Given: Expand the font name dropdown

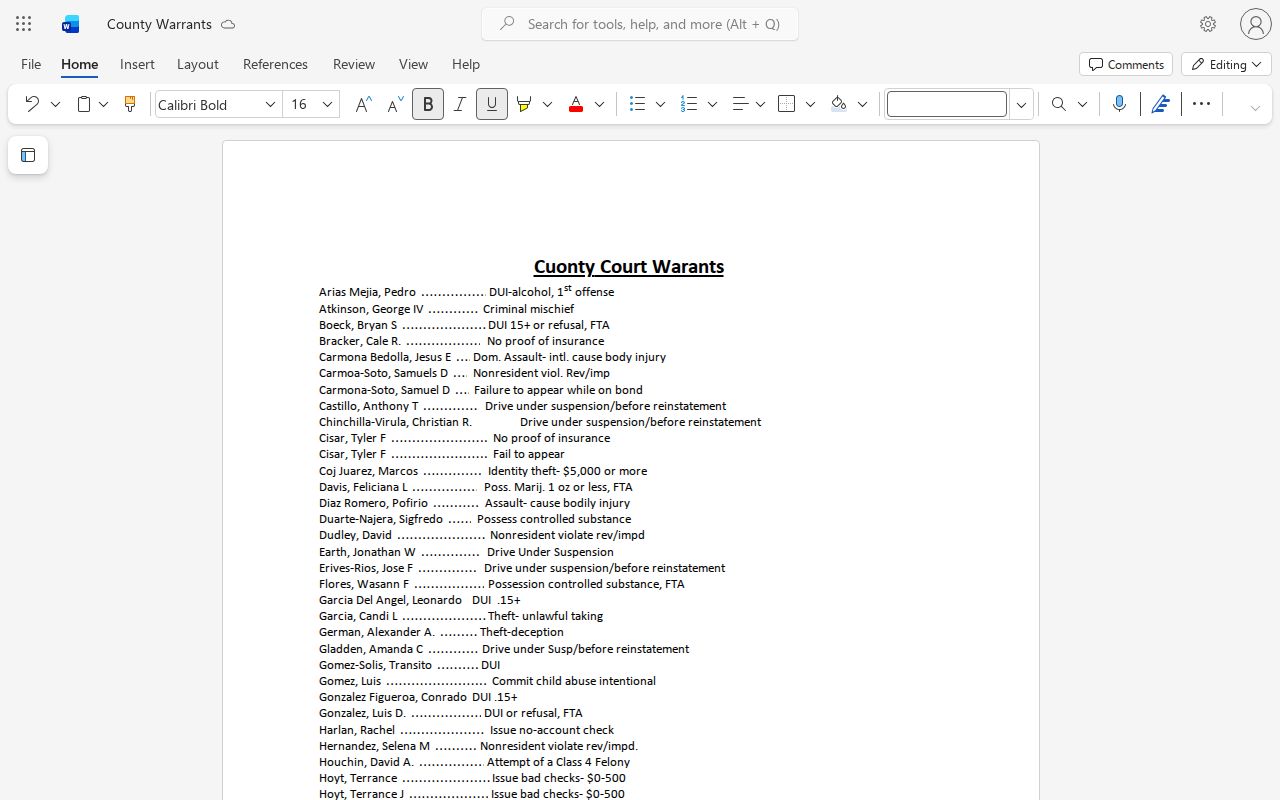Looking at the screenshot, I should click(x=269, y=104).
